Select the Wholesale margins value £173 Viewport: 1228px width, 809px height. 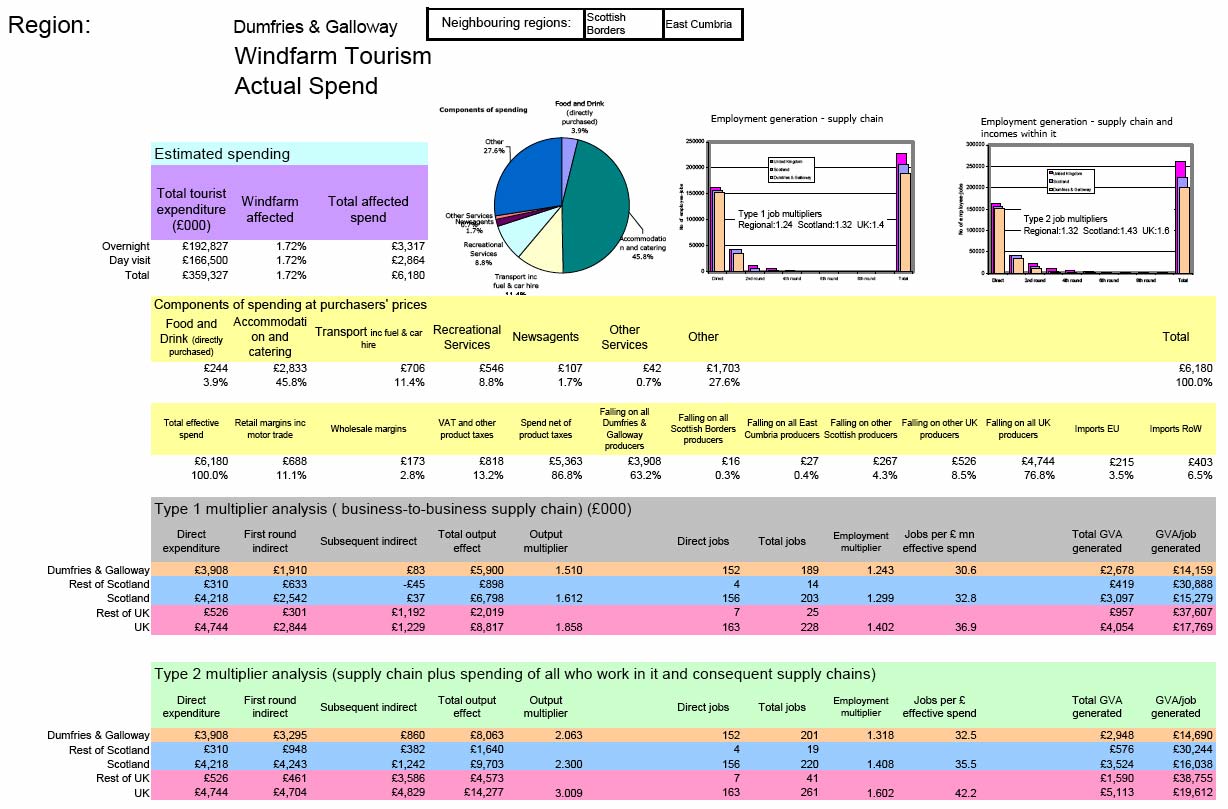[412, 461]
